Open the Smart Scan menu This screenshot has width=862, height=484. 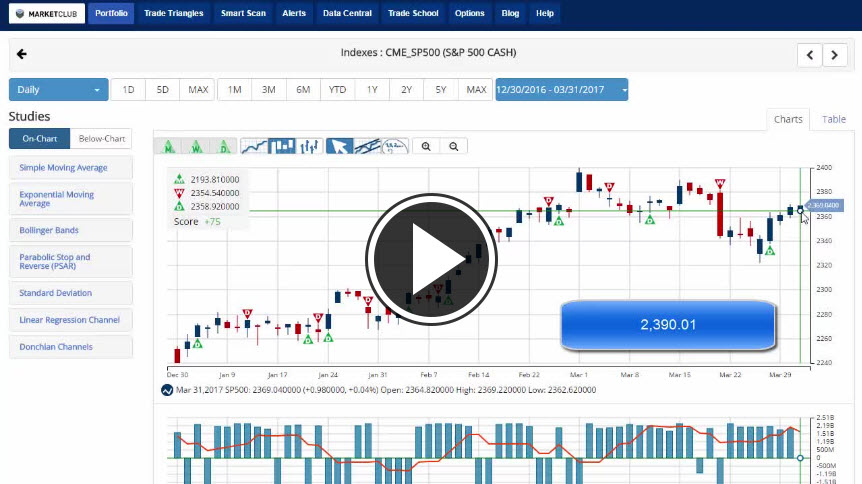[243, 13]
